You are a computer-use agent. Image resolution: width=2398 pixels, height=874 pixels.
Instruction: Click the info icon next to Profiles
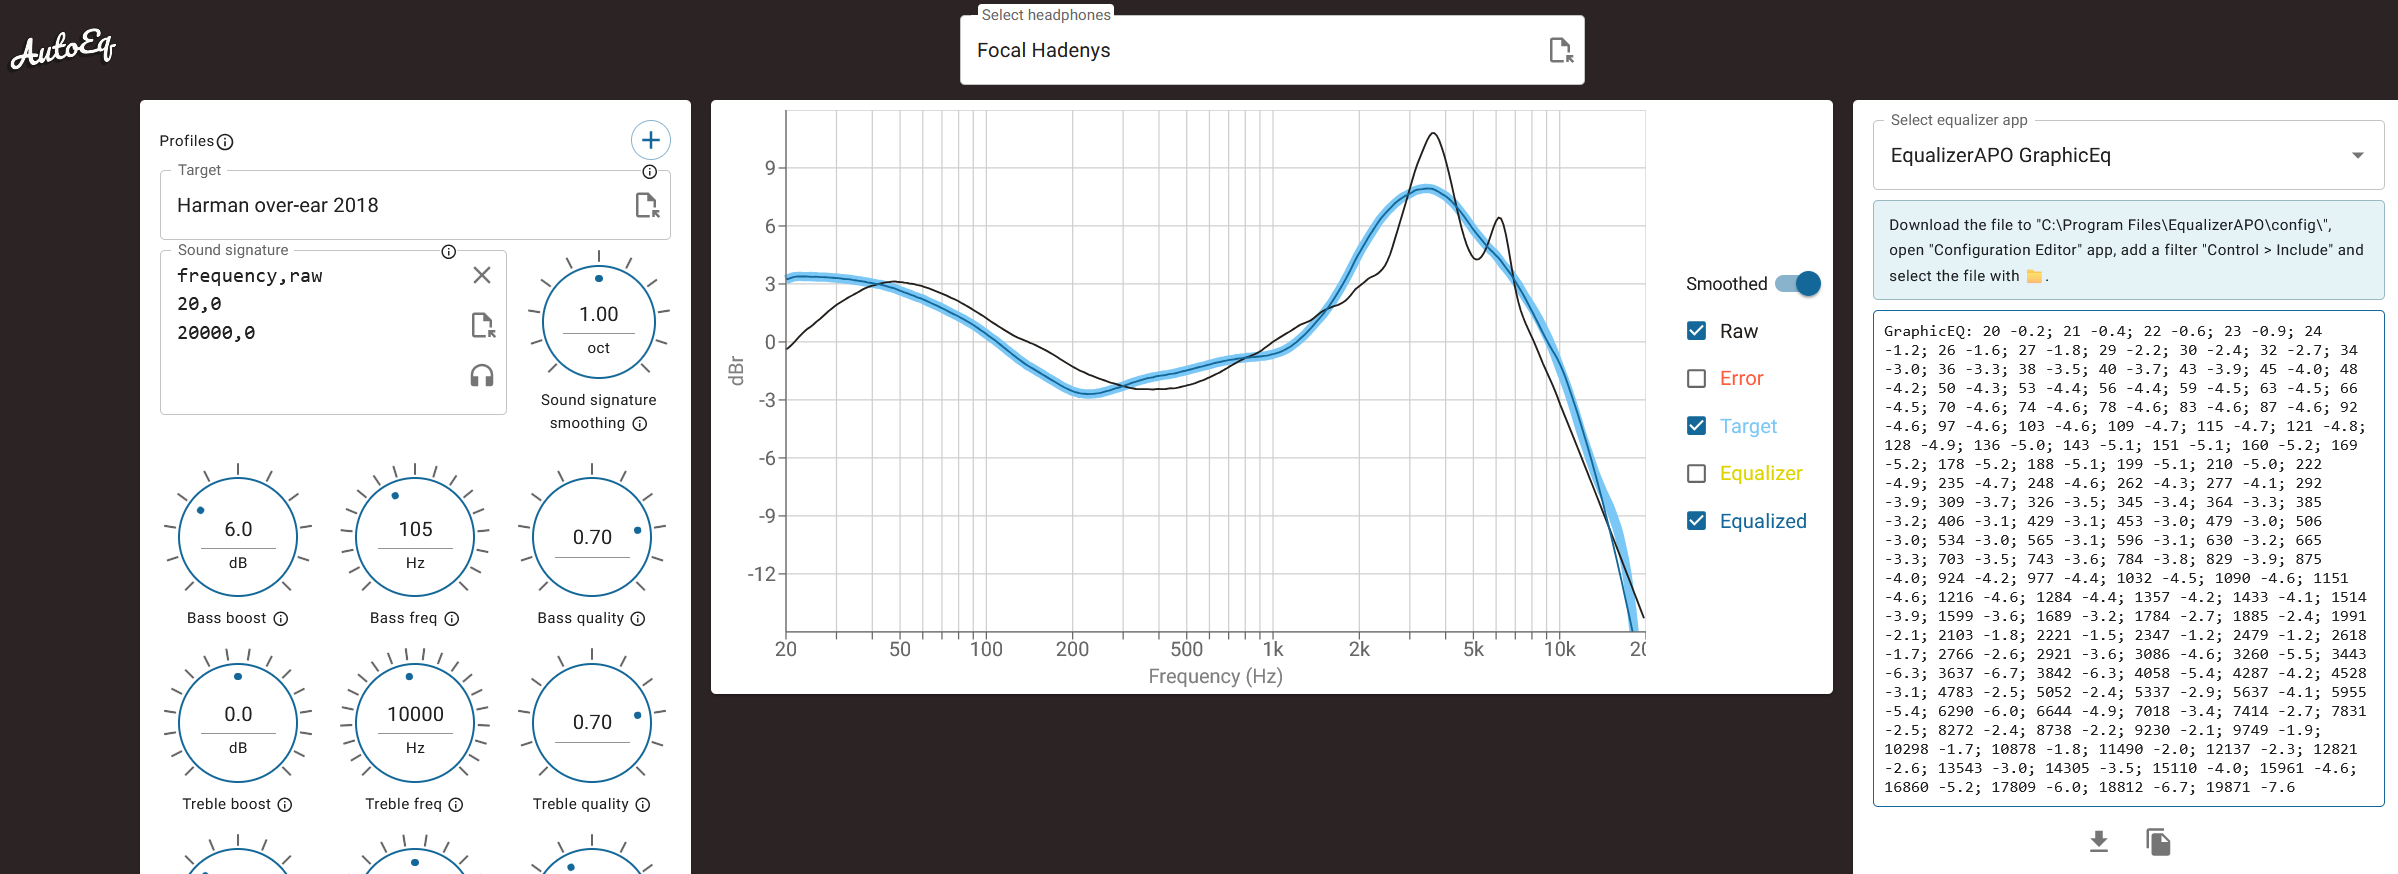[x=226, y=142]
